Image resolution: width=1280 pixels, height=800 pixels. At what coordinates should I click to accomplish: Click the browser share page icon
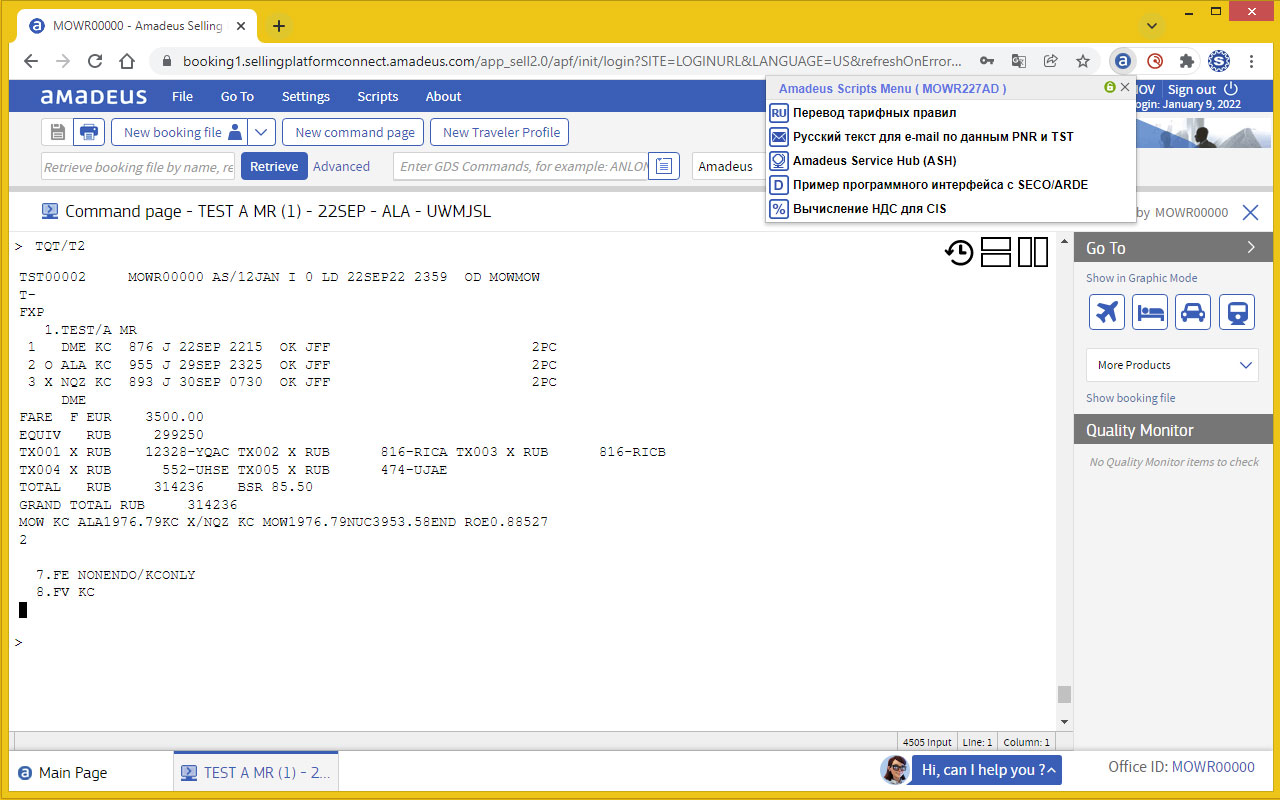pos(1051,61)
